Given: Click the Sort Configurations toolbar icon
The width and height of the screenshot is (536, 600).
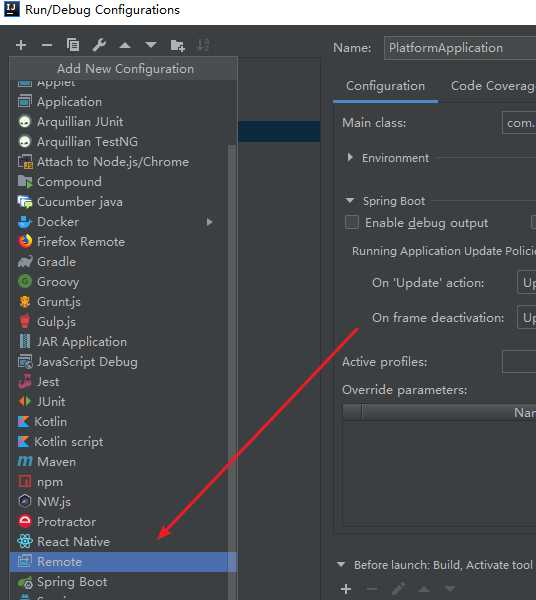Looking at the screenshot, I should pyautogui.click(x=203, y=45).
